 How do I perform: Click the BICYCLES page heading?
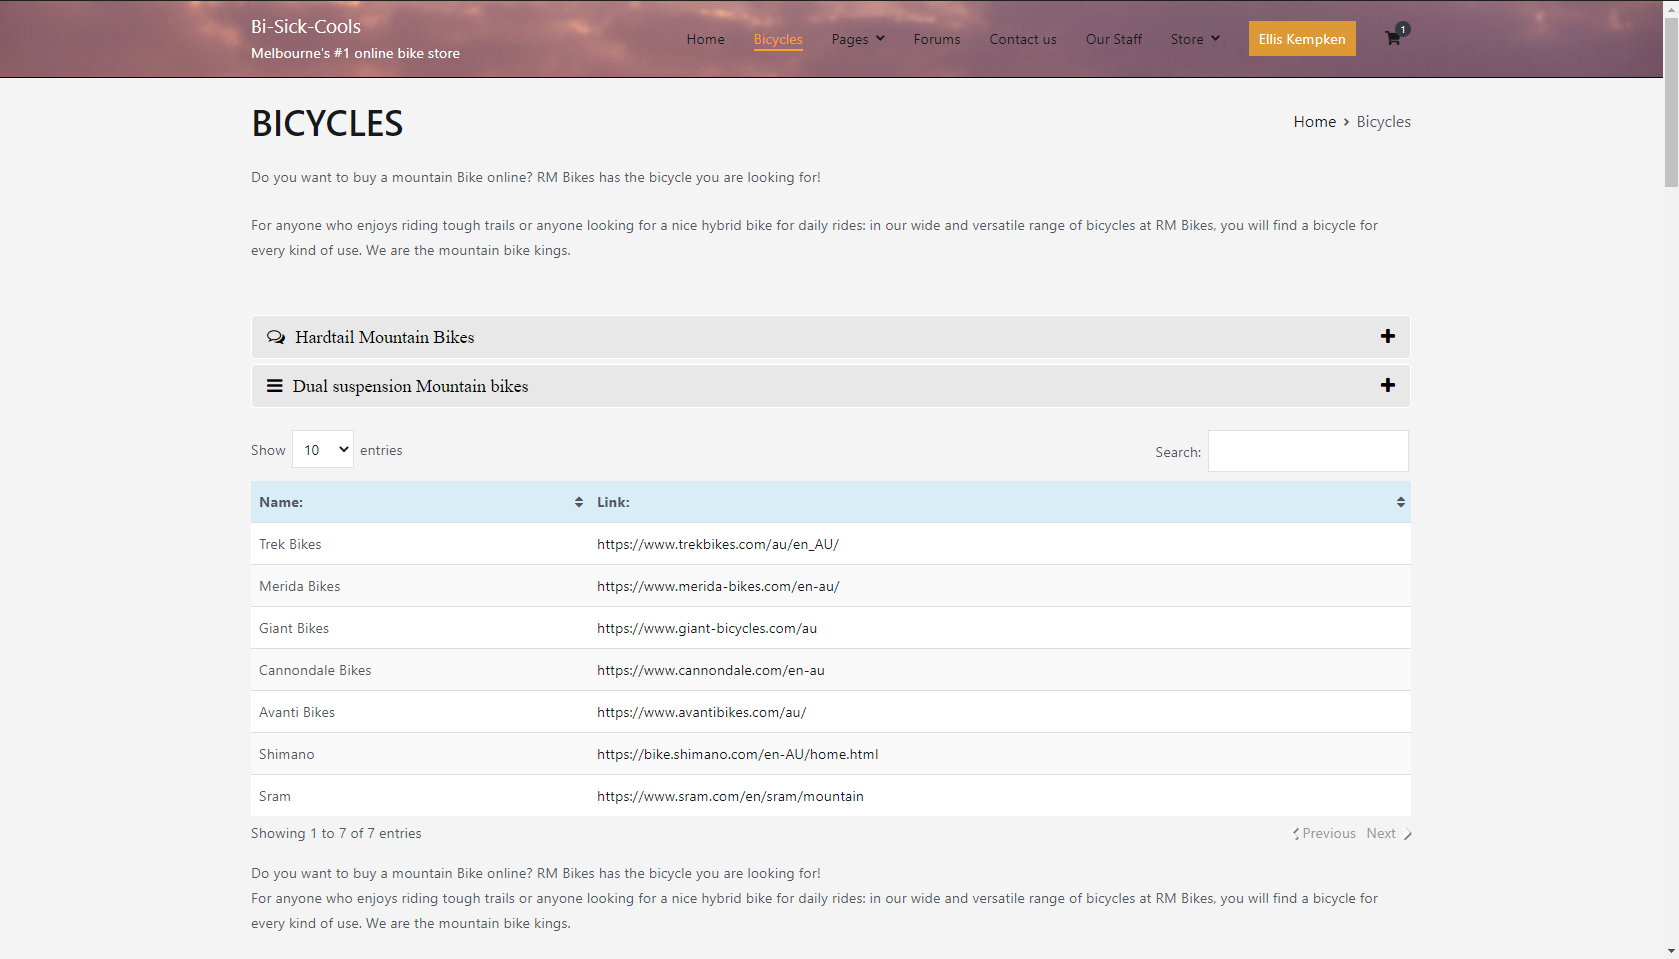[x=327, y=124]
